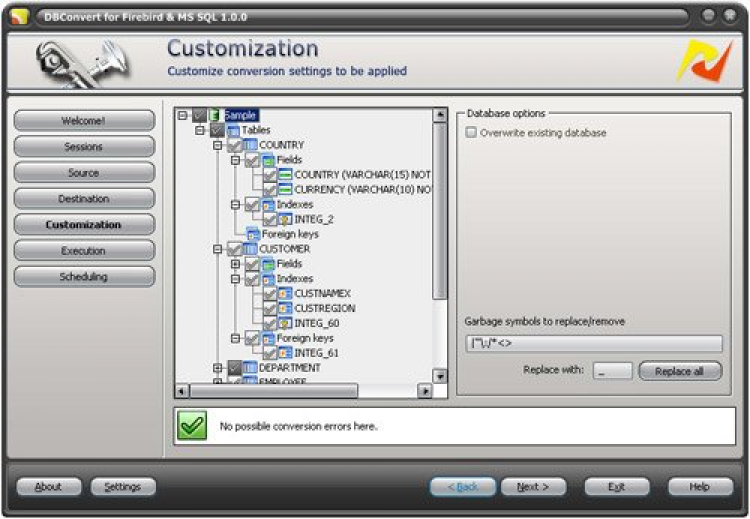Collapse COUNTRY Indexes node
Viewport: 750px width, 519px height.
[x=235, y=205]
